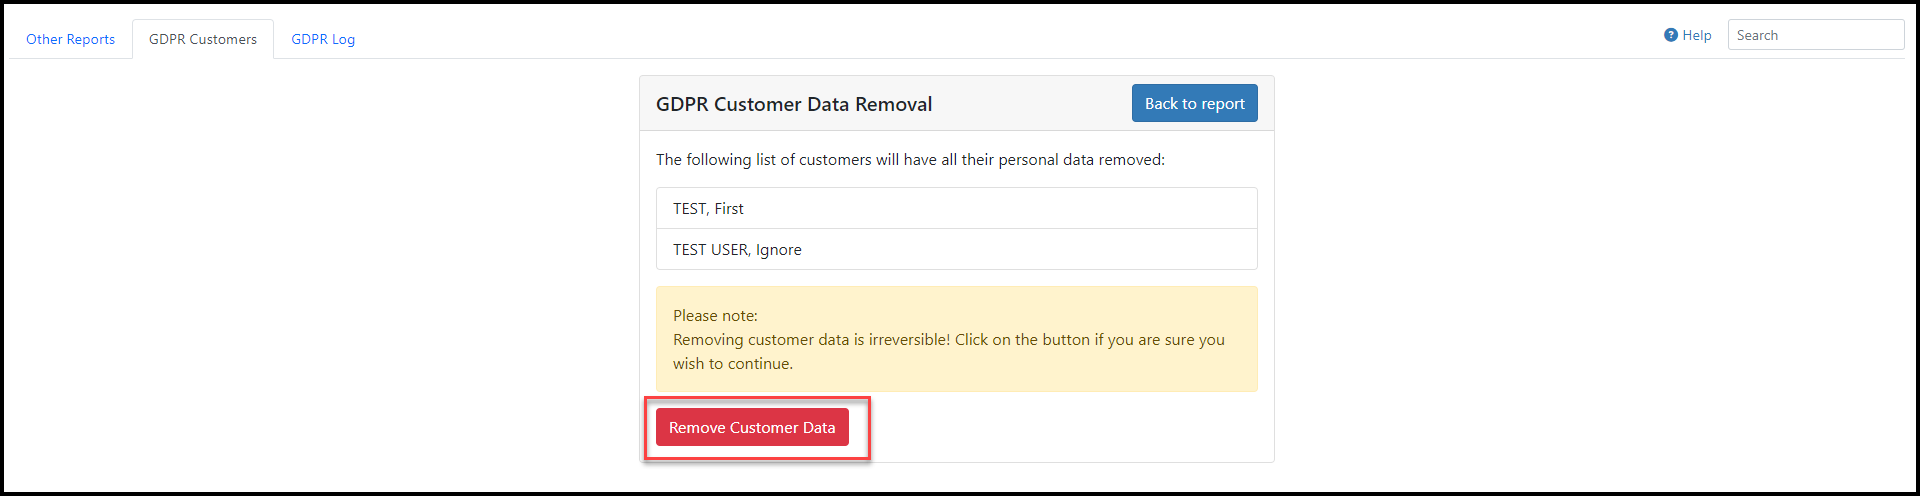The width and height of the screenshot is (1920, 496).
Task: Confirm with the red Remove Customer Data button
Action: (x=752, y=427)
